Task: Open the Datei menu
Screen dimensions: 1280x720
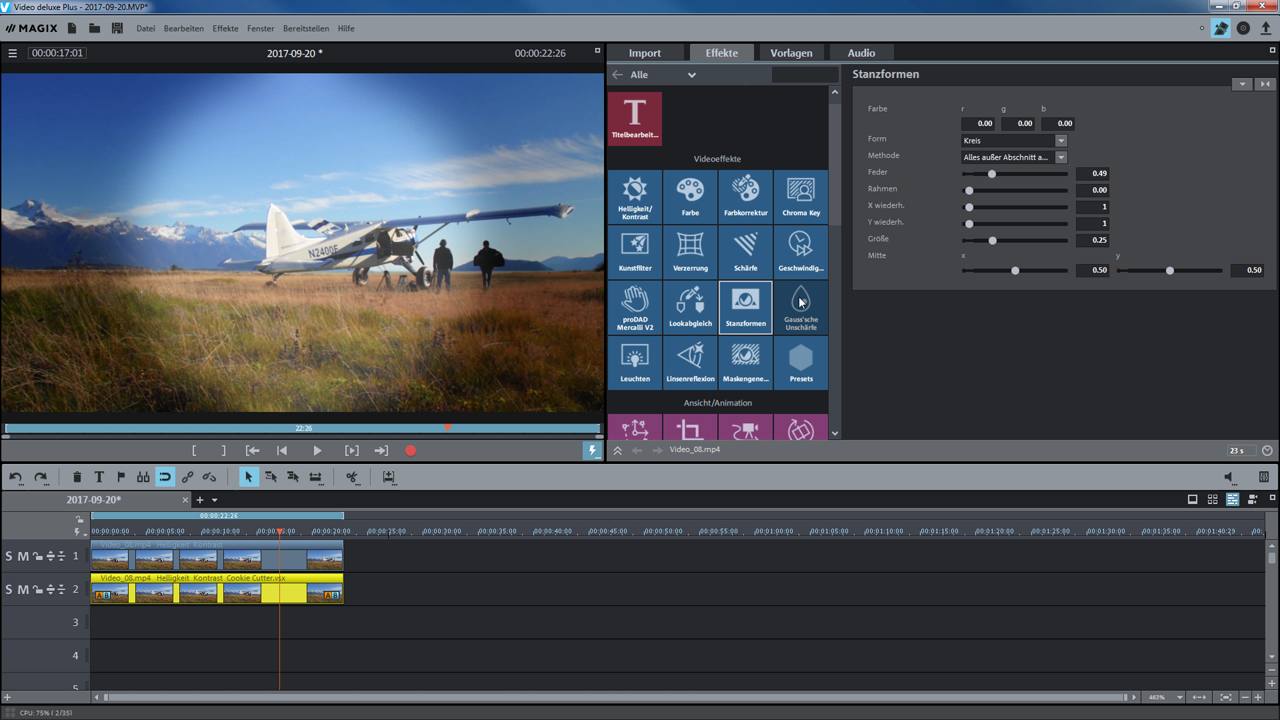Action: coord(146,28)
